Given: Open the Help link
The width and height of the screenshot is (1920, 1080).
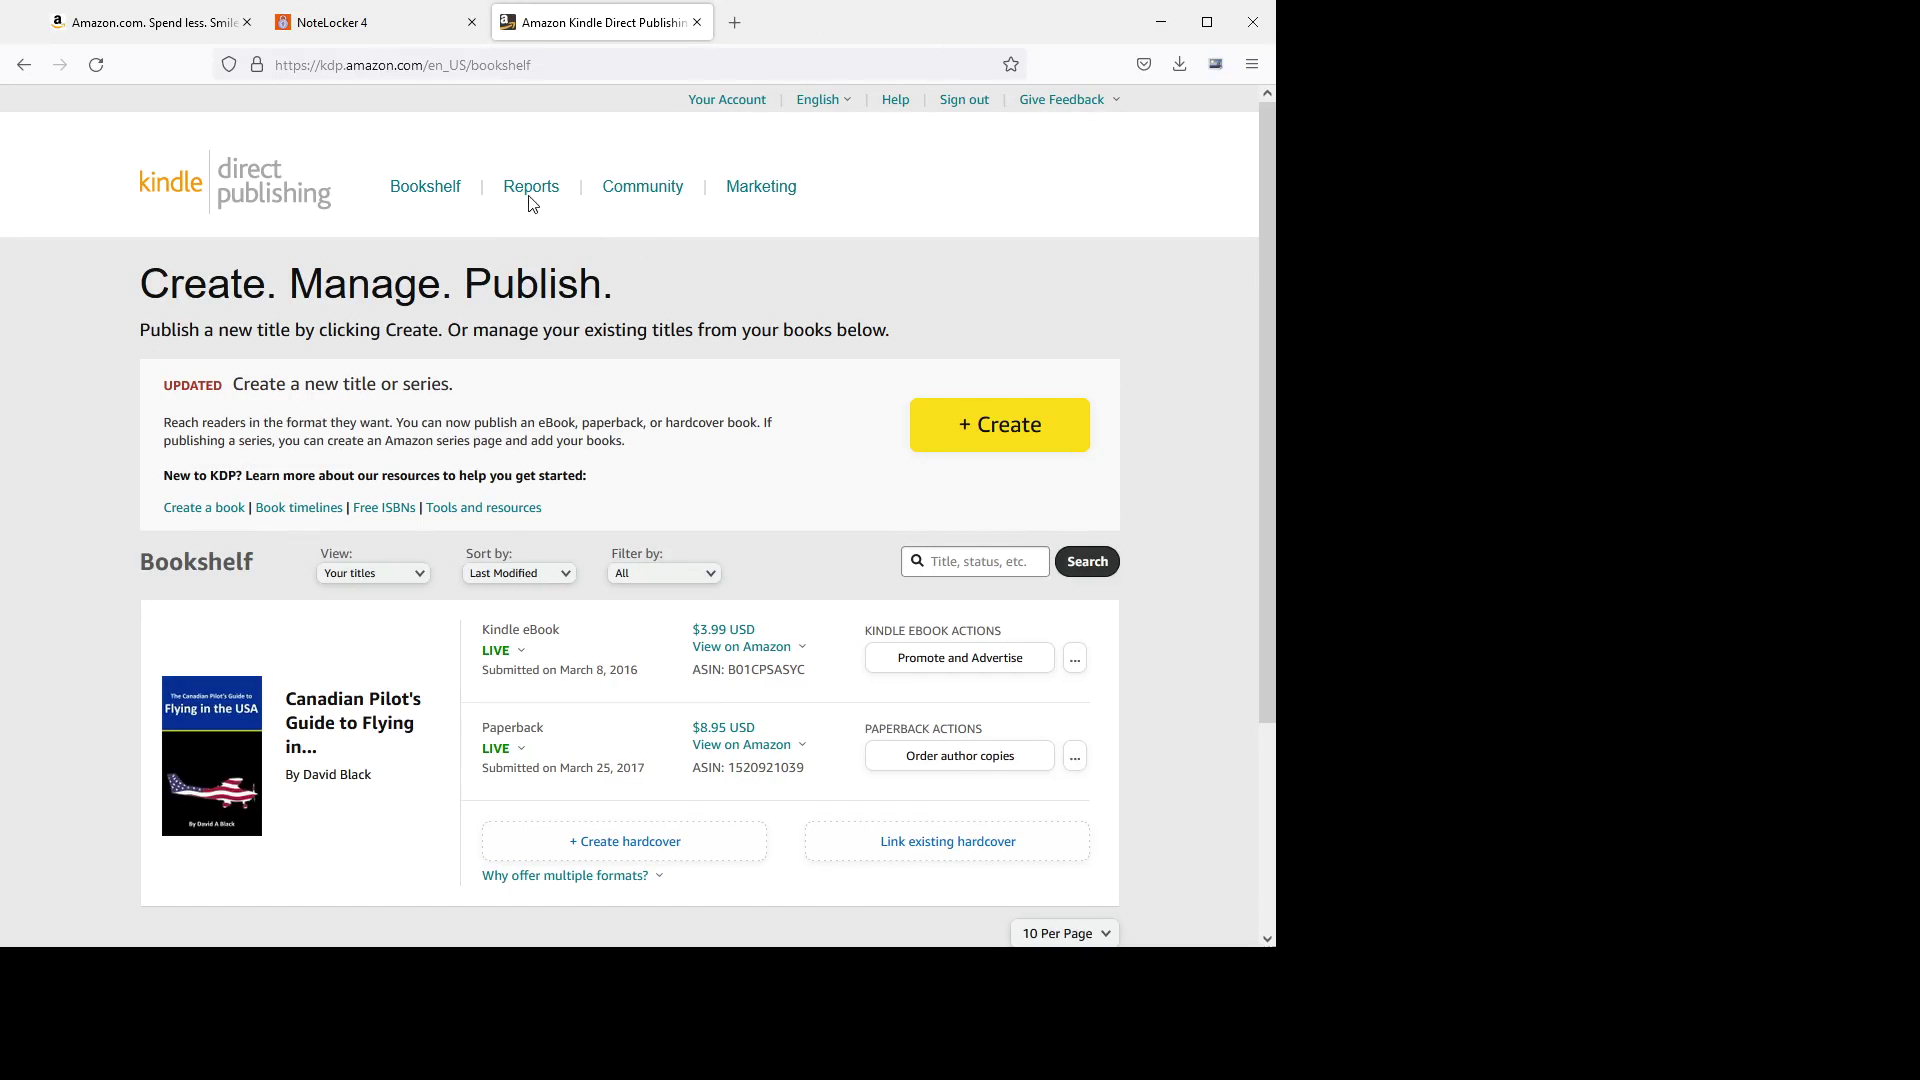Looking at the screenshot, I should 895,99.
